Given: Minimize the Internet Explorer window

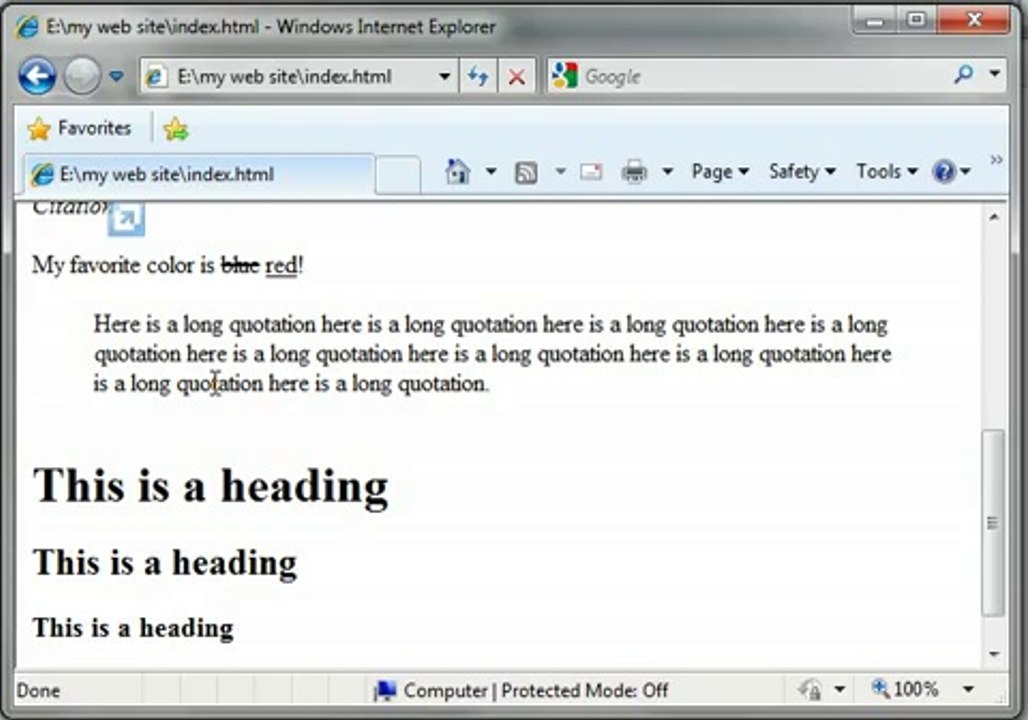Looking at the screenshot, I should pos(876,20).
